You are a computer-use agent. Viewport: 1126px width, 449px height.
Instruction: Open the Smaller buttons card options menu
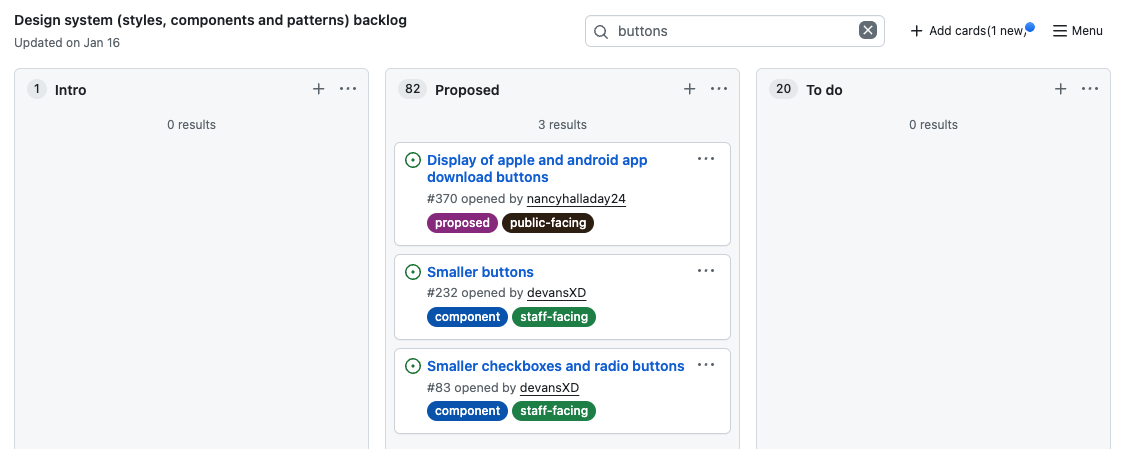click(x=706, y=271)
